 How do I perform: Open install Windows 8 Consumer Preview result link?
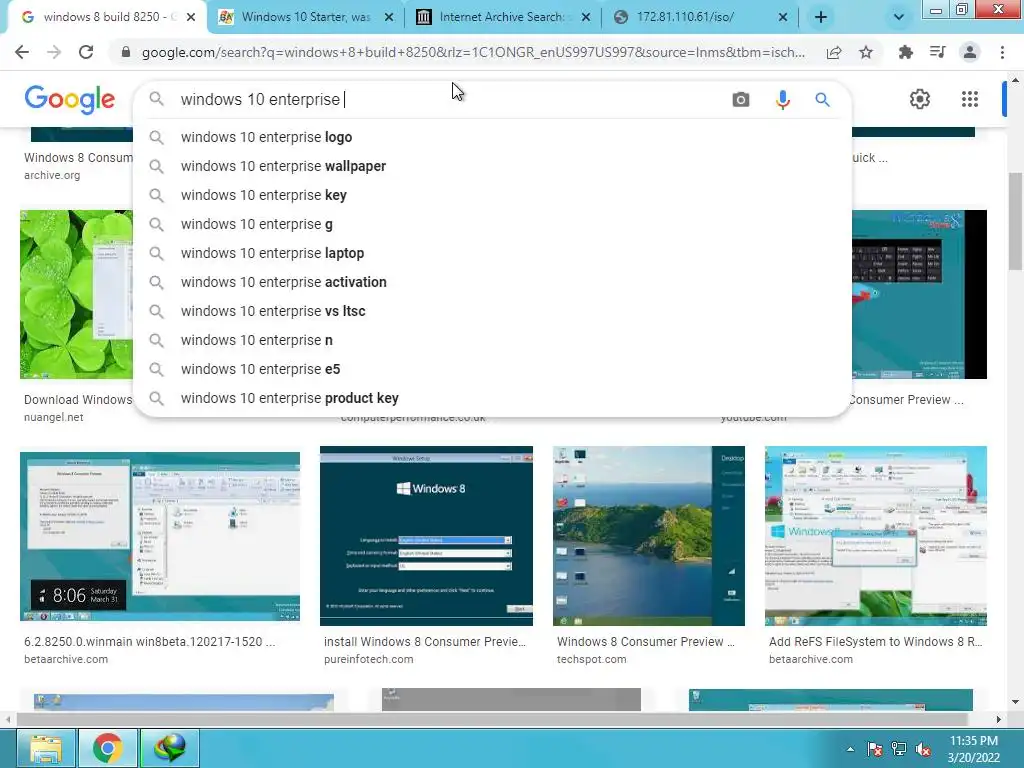coord(424,642)
